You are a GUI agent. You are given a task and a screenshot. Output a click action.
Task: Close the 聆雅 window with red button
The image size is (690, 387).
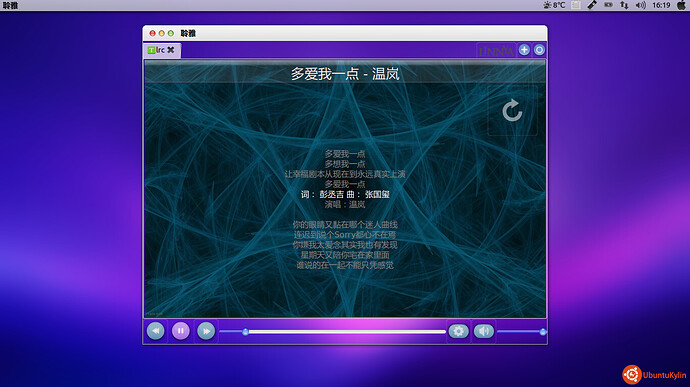152,33
